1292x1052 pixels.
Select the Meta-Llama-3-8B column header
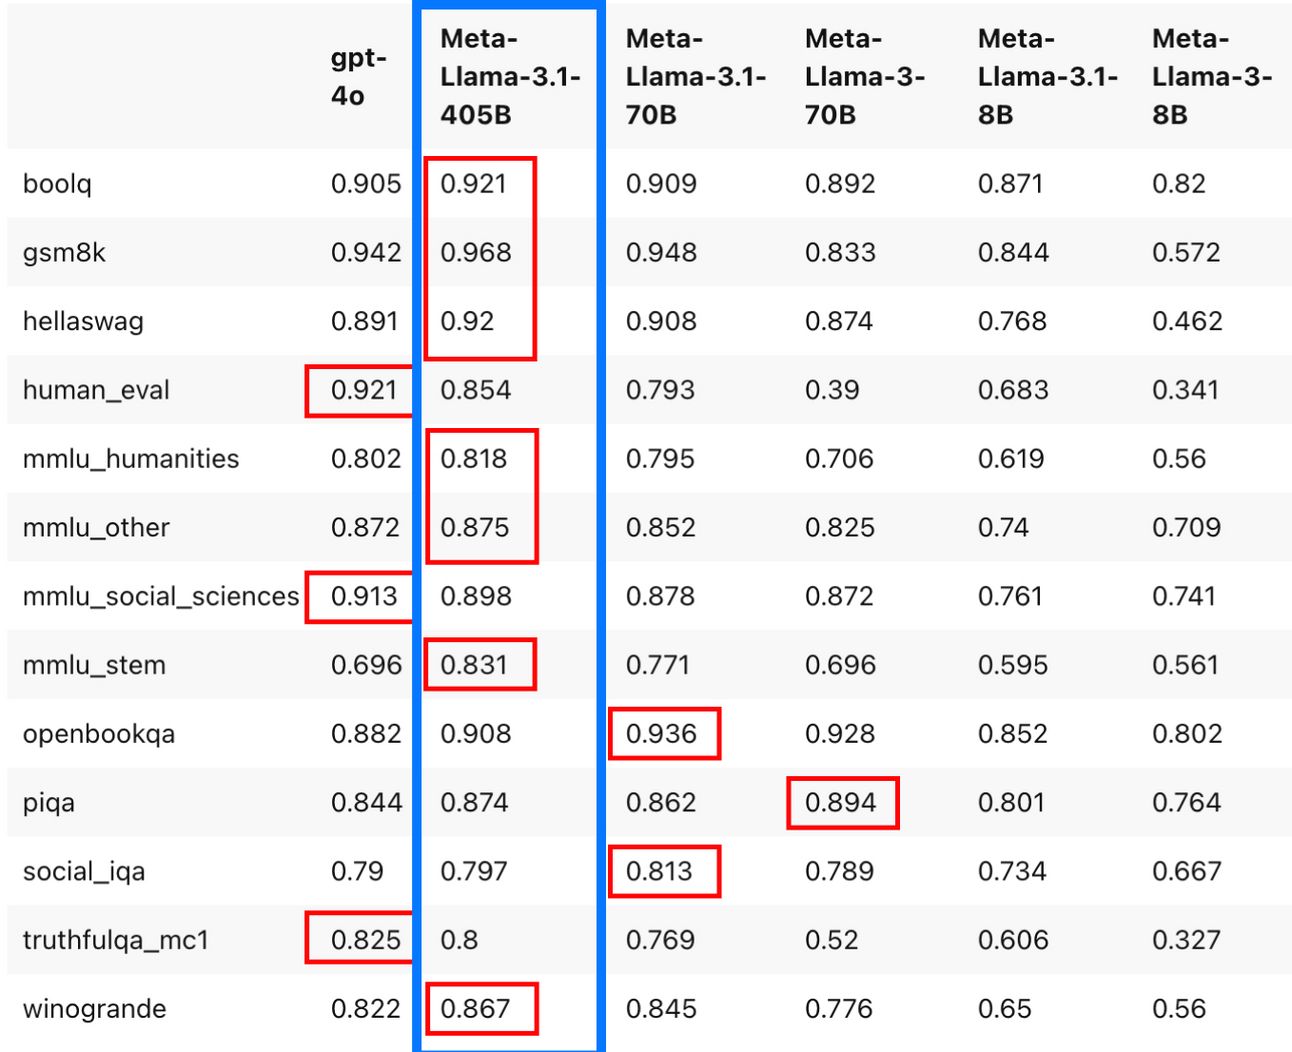click(1212, 77)
